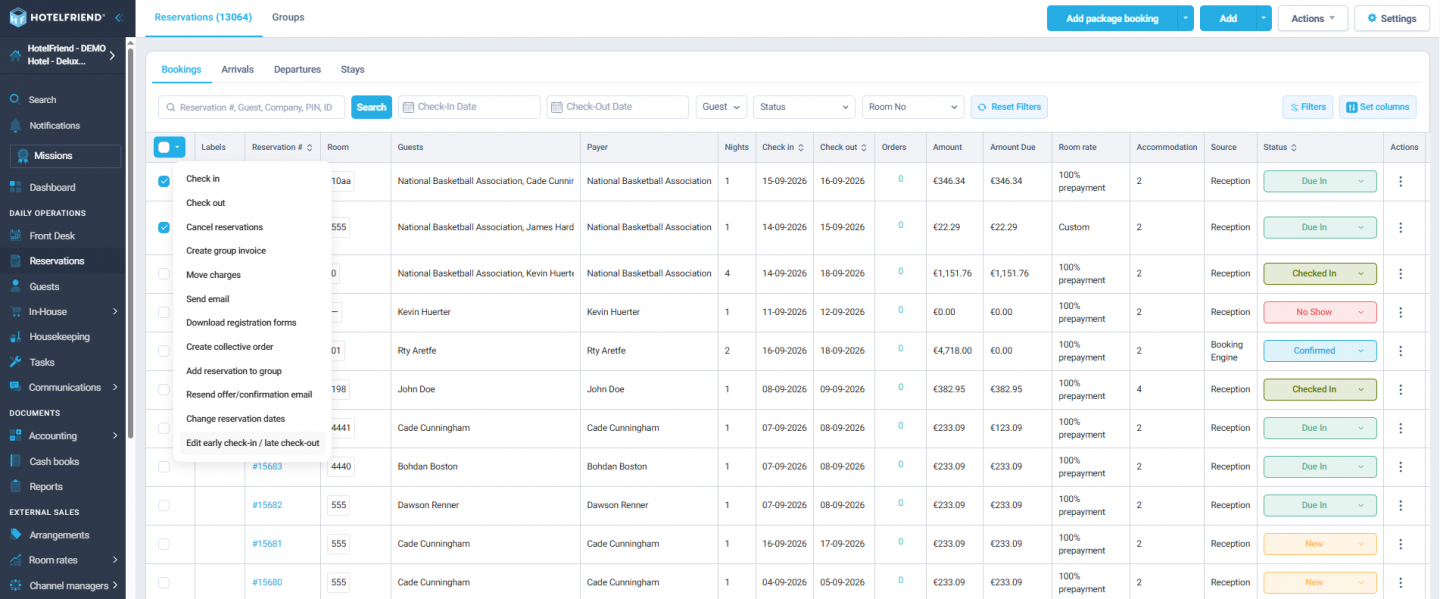The width and height of the screenshot is (1440, 599).
Task: Choose Edit early check-in / late check-out
Action: (x=252, y=443)
